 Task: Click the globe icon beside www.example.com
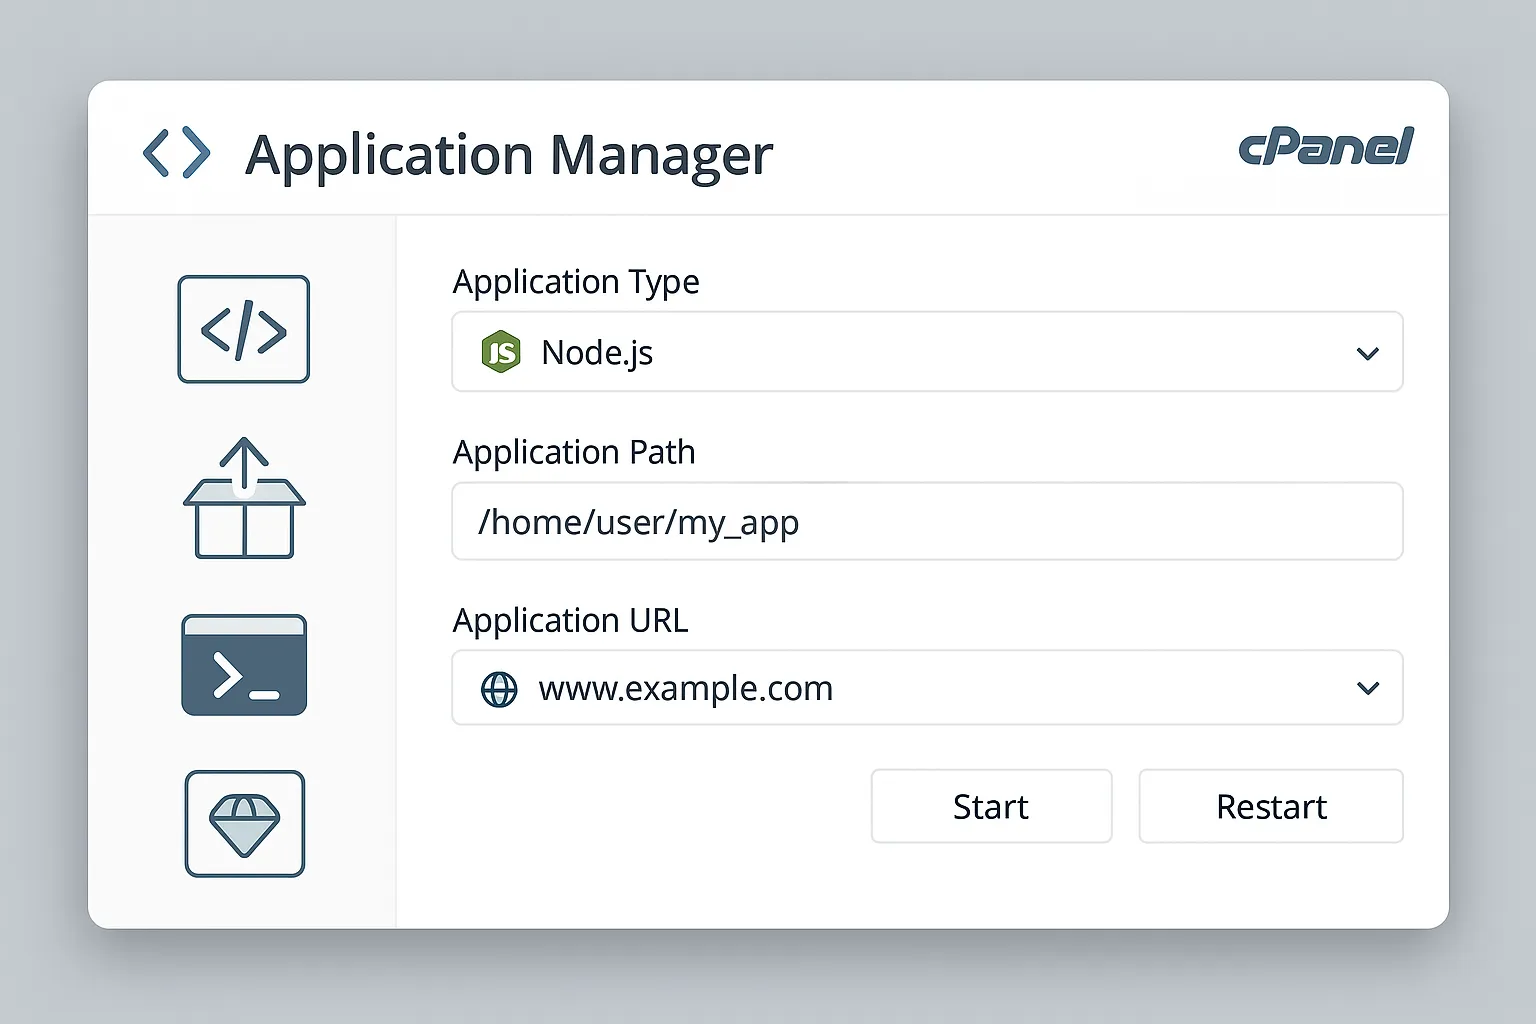point(499,689)
